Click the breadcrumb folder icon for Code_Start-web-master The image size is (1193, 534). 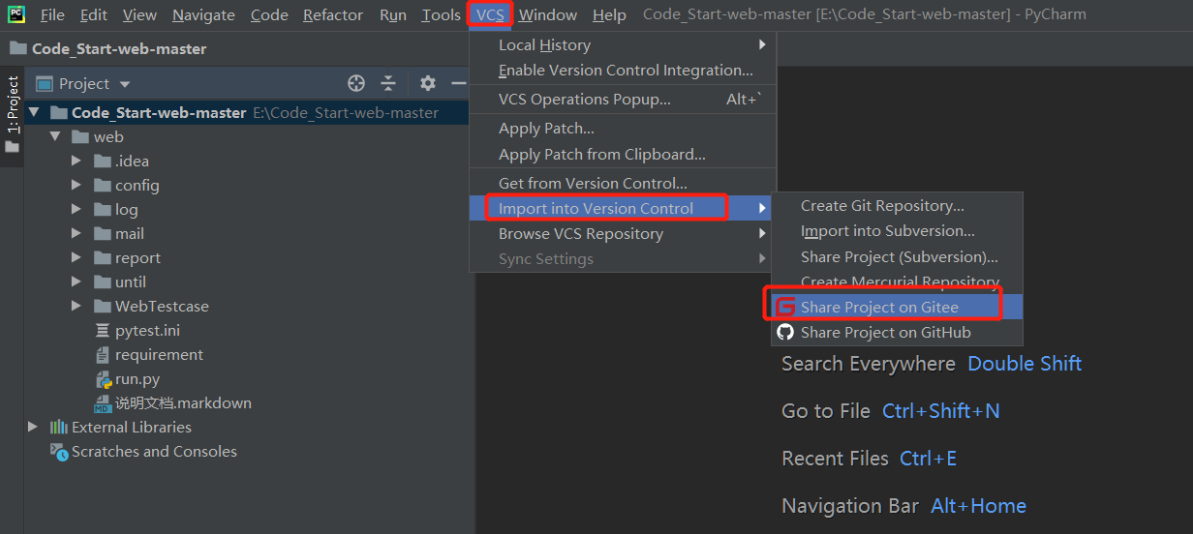pos(18,49)
